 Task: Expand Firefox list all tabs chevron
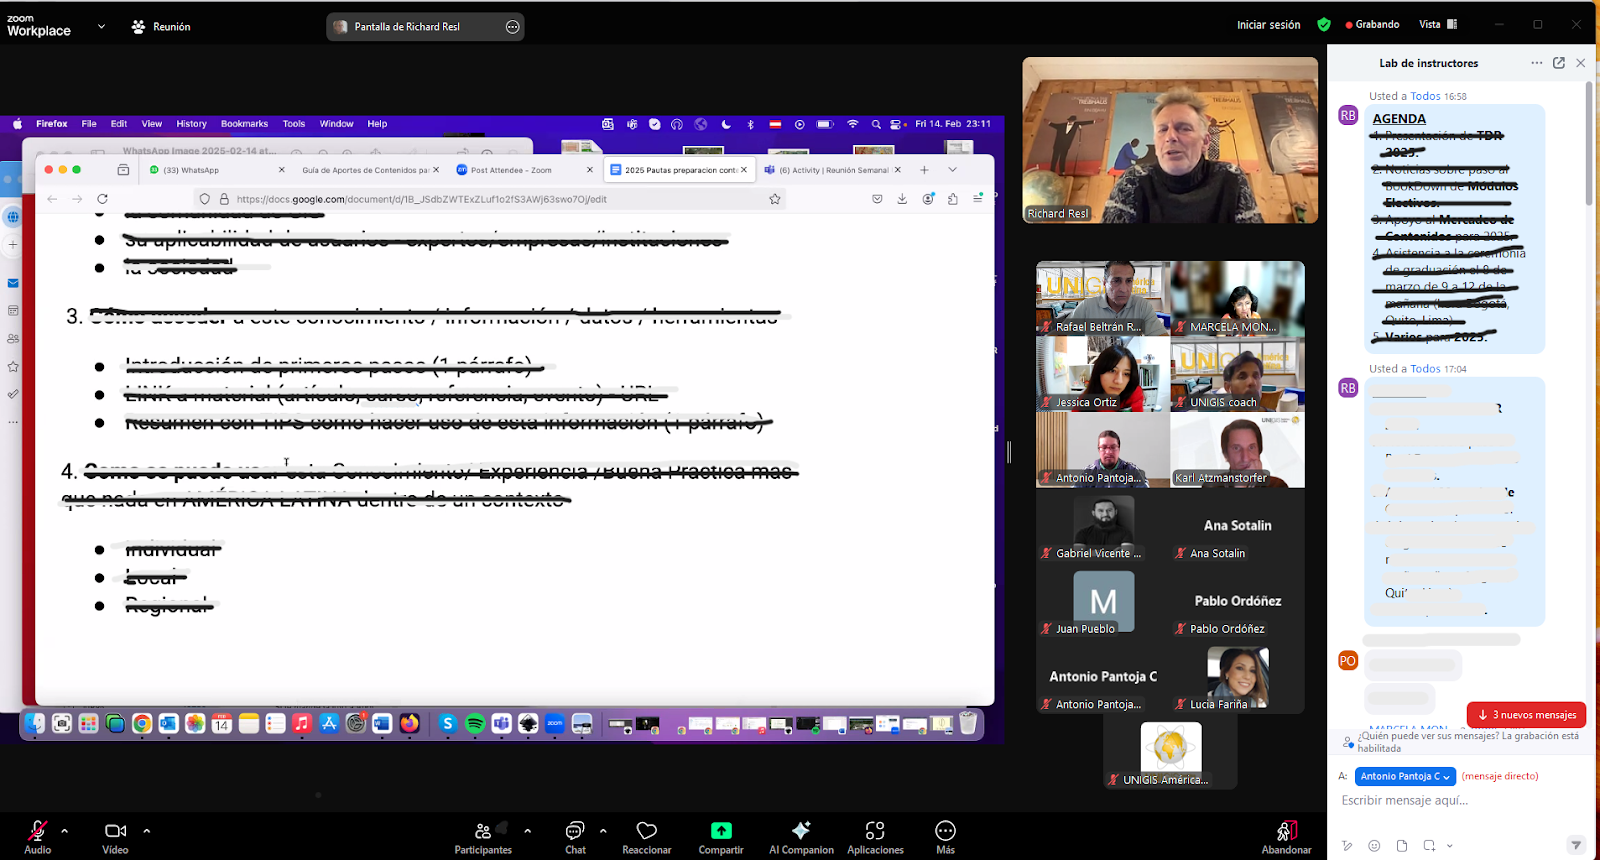[x=952, y=170]
